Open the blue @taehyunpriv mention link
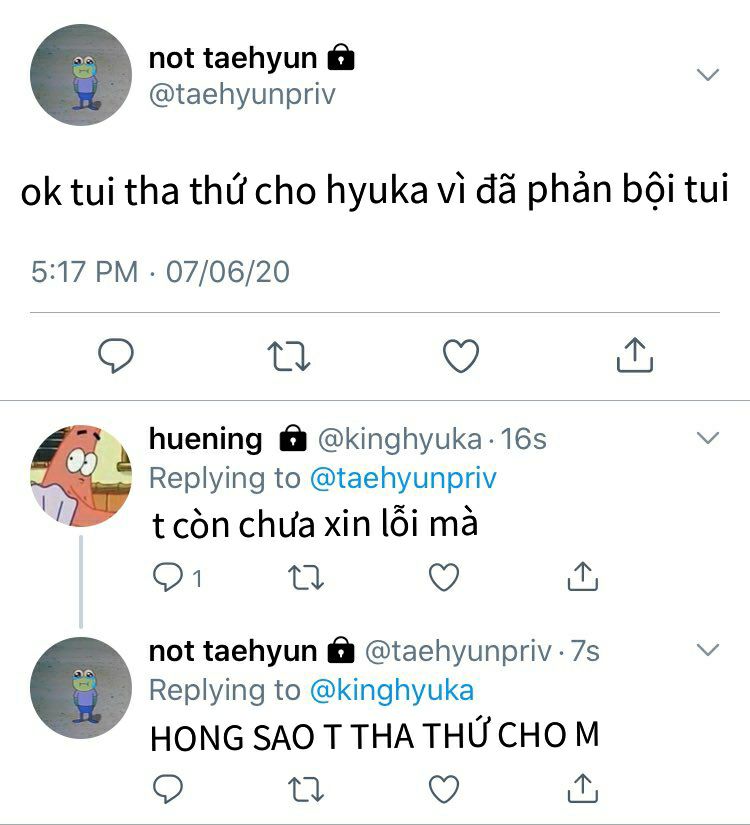The height and width of the screenshot is (825, 750). pyautogui.click(x=403, y=478)
